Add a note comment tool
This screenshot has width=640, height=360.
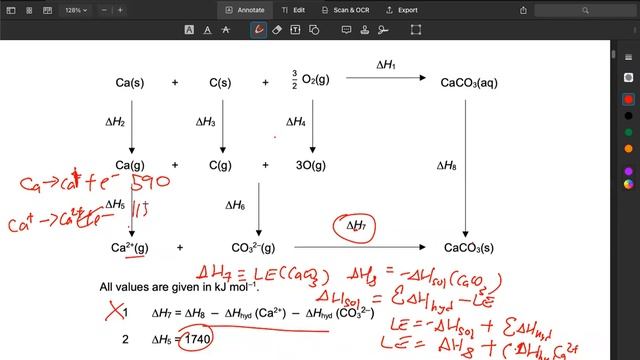[346, 30]
